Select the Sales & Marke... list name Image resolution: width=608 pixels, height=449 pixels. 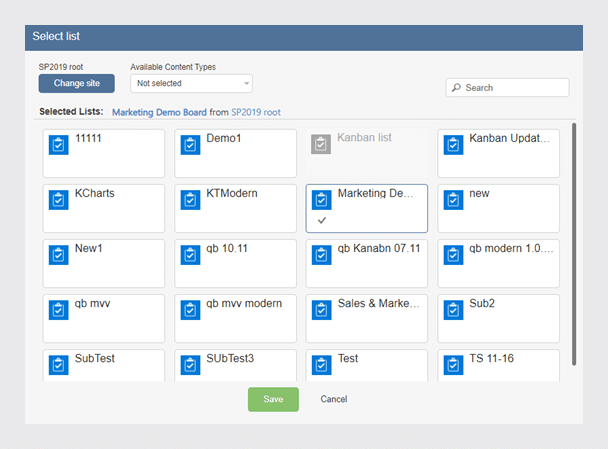click(x=378, y=304)
